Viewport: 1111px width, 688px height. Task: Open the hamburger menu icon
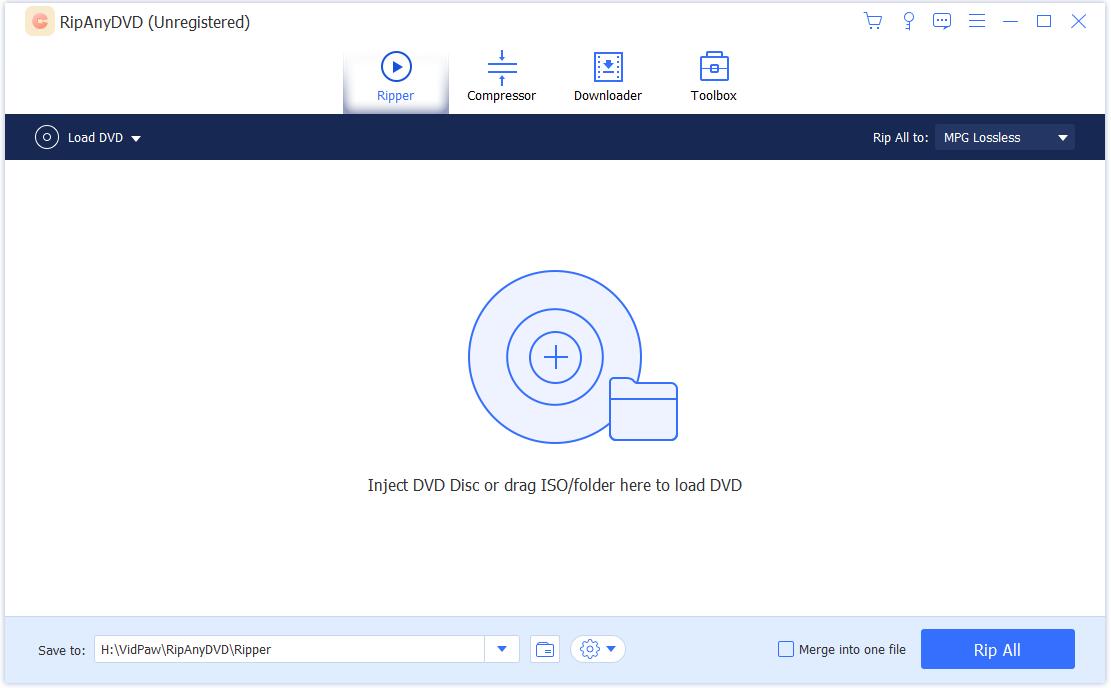pos(977,21)
